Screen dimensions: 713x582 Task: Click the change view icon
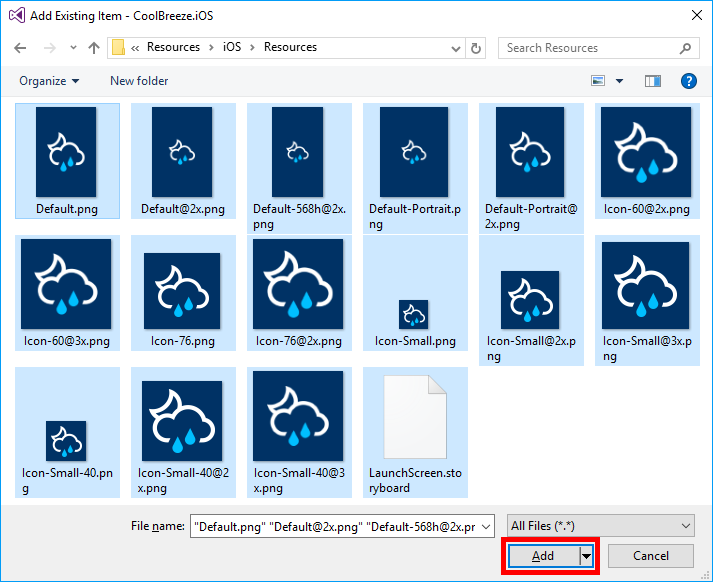point(598,81)
